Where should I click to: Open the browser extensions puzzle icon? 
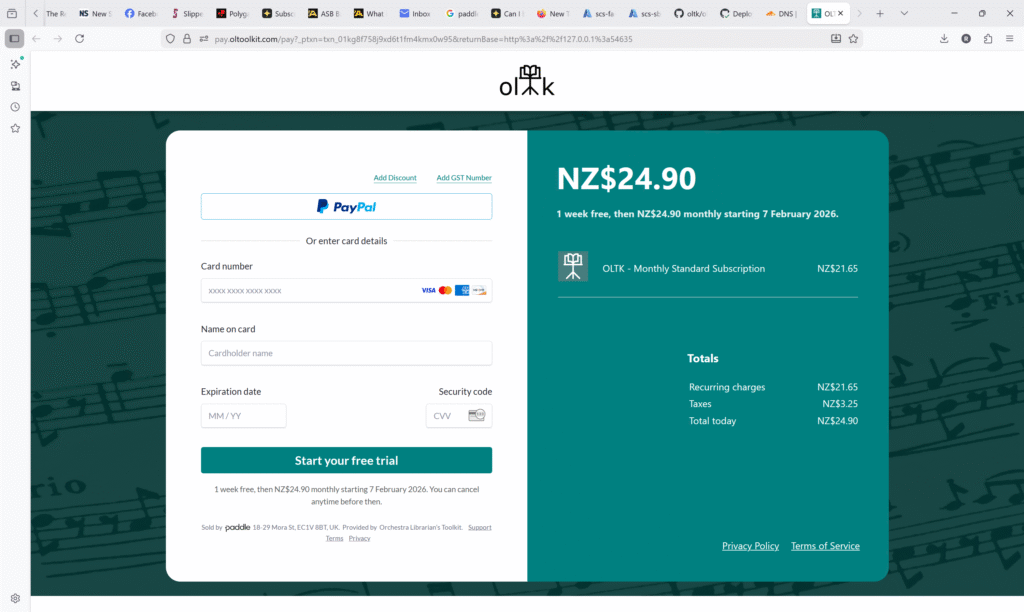coord(987,39)
